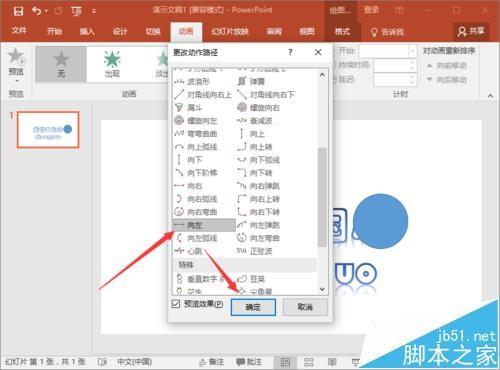This screenshot has width=500, height=370.
Task: Choose the 向右上转 motion path
Action: [x=258, y=199]
